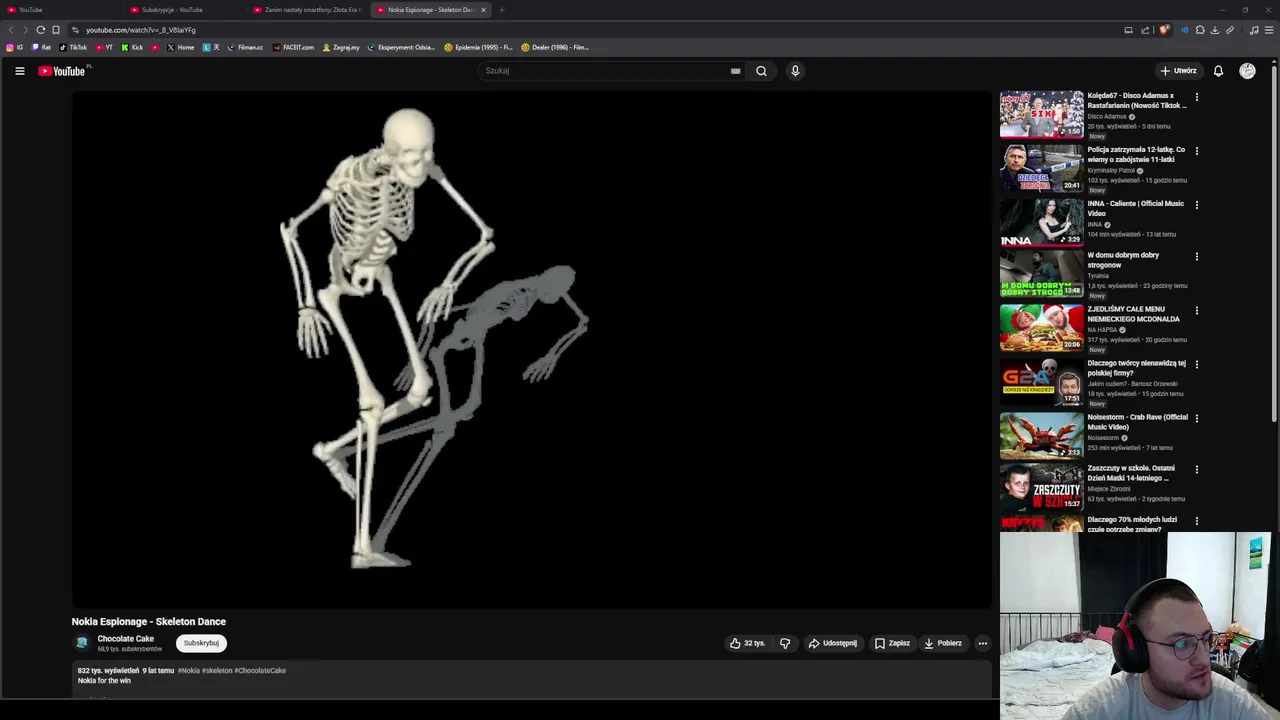Viewport: 1280px width, 720px height.
Task: Open the YouTube hamburger guide menu
Action: point(19,71)
